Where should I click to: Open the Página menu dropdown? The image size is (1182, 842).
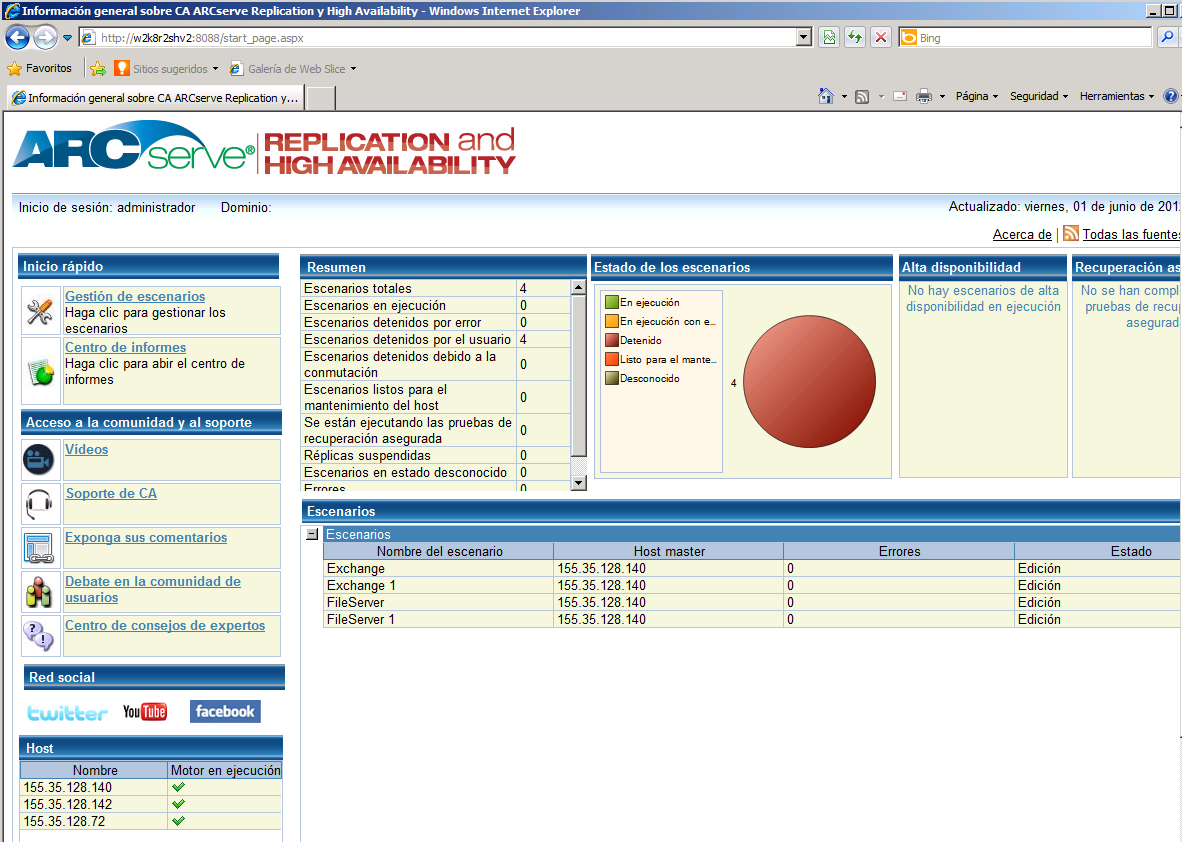point(977,96)
